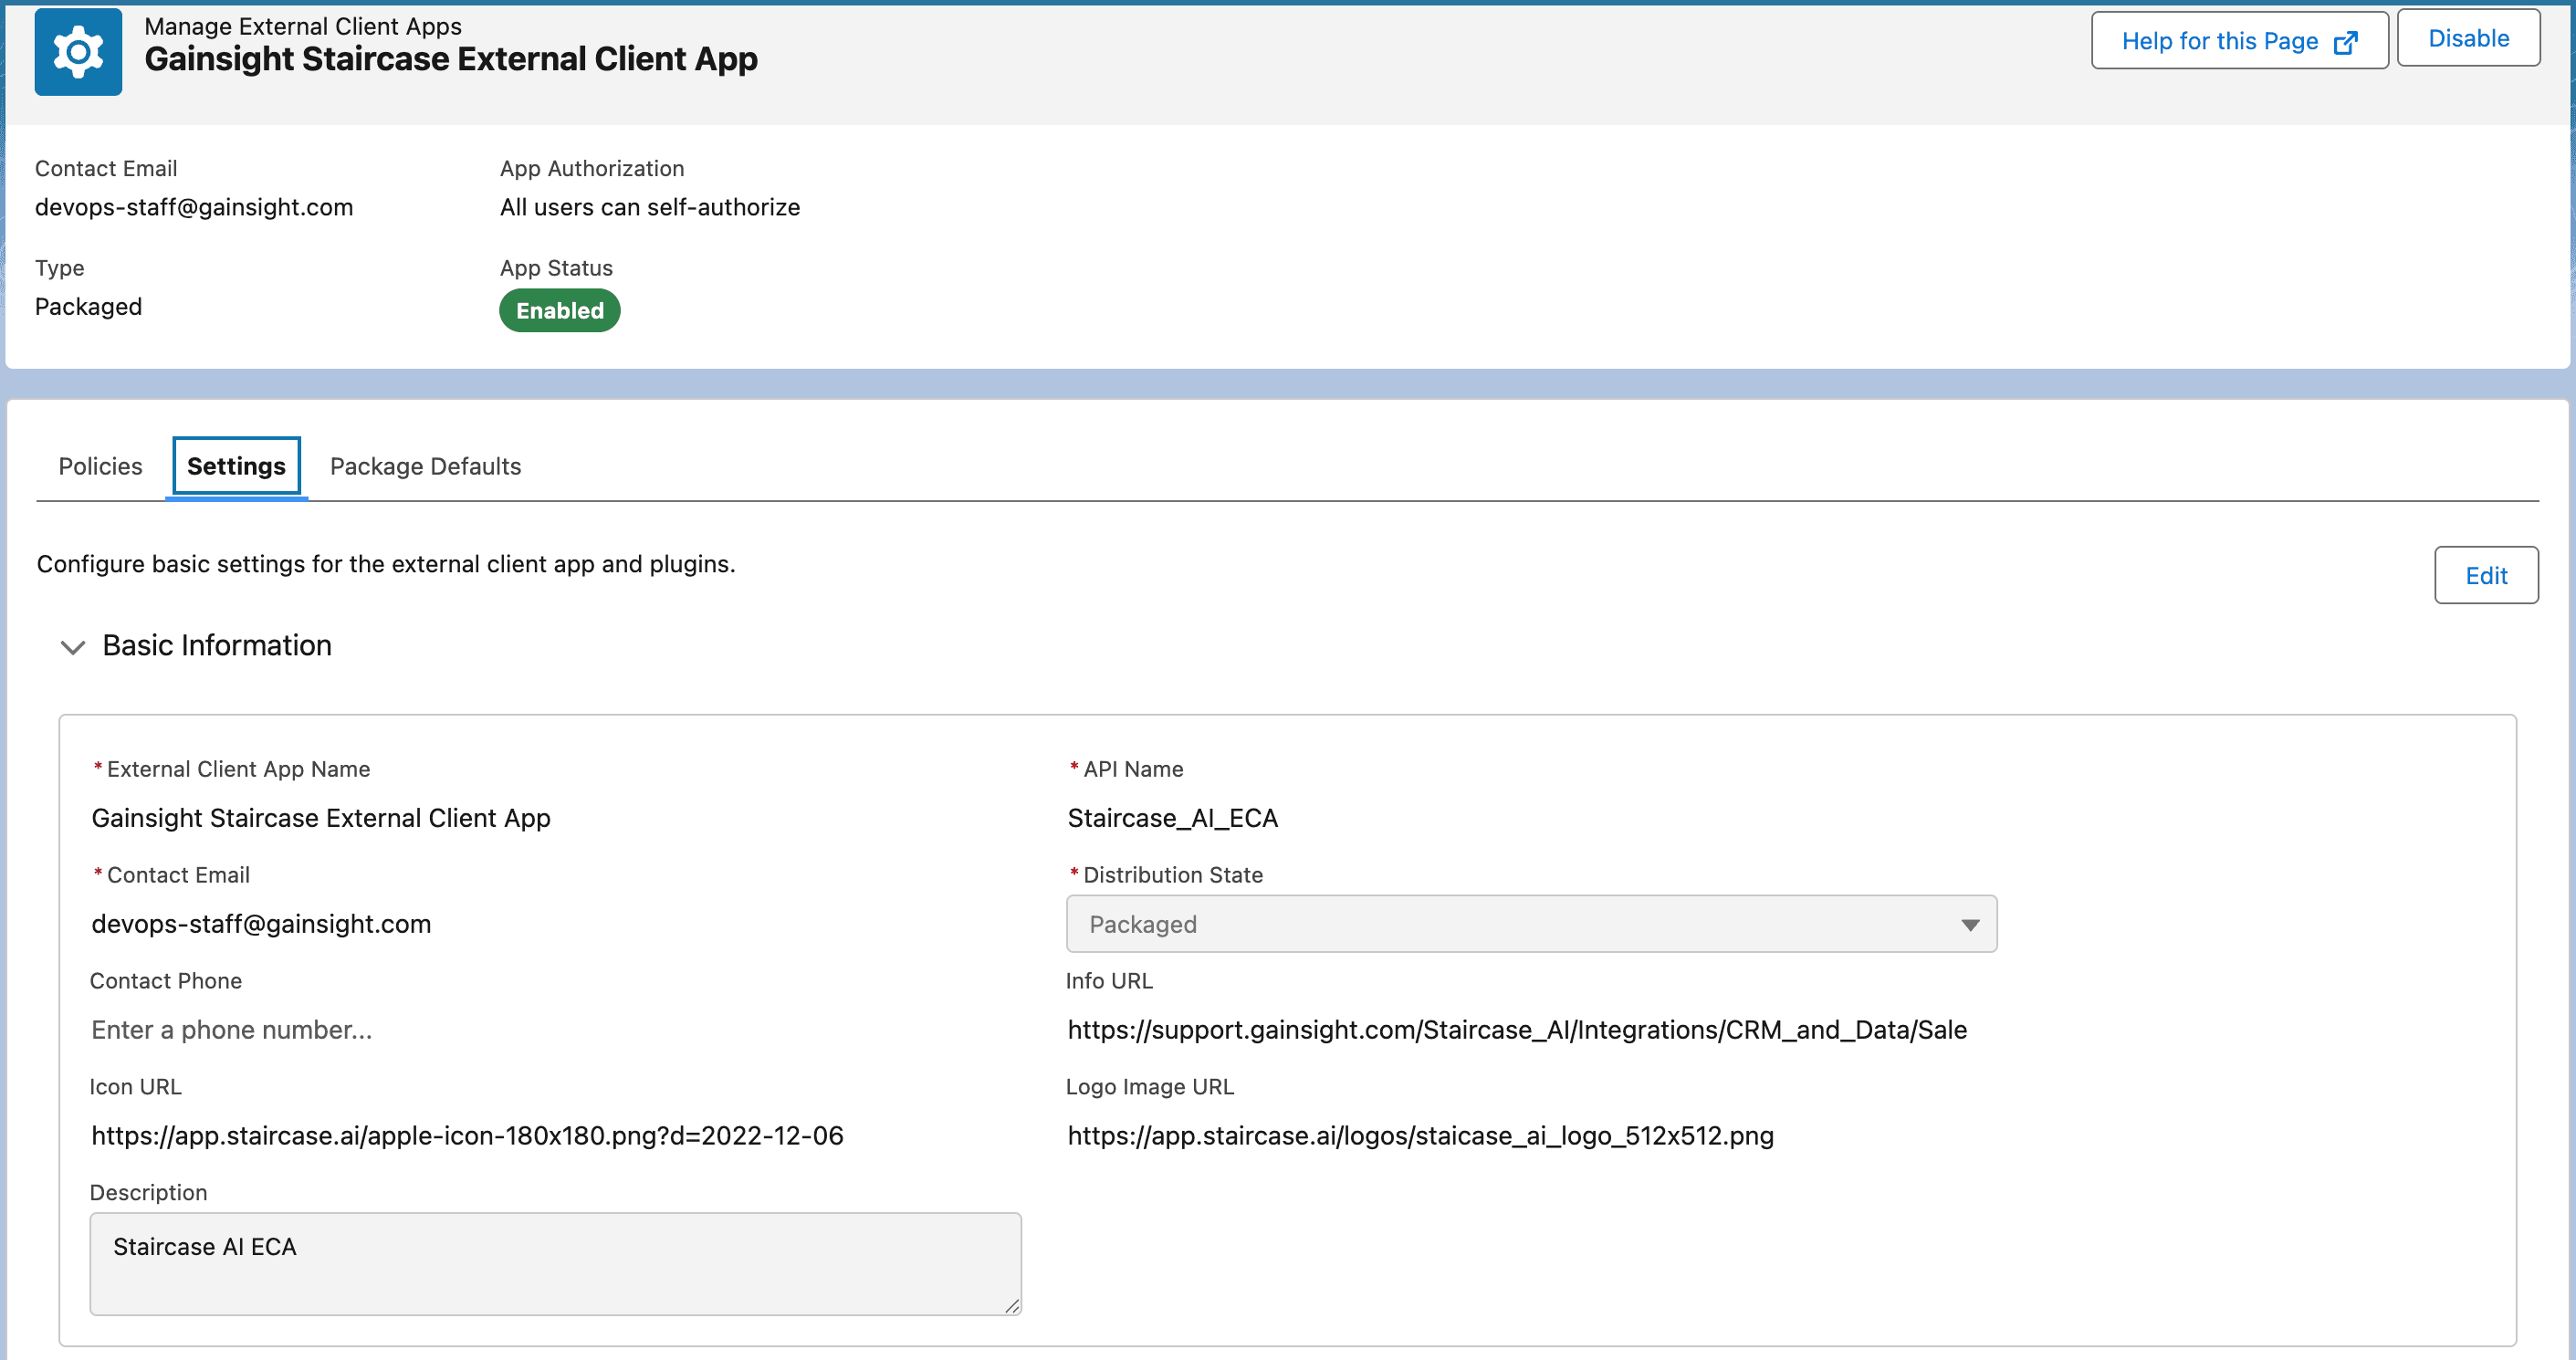The image size is (2576, 1360).
Task: Click 'All users can self-authorize' text
Action: point(650,207)
